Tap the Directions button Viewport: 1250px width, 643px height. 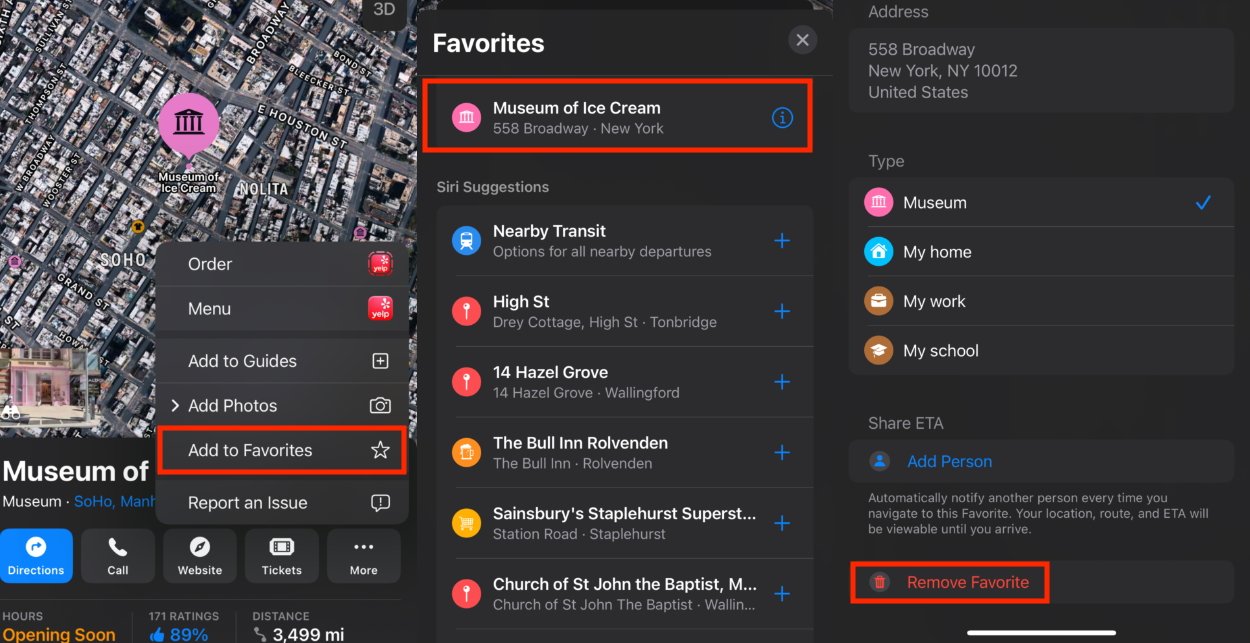(36, 555)
